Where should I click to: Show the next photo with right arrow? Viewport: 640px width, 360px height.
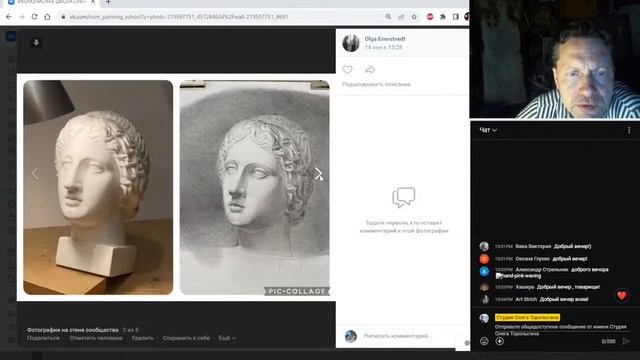[x=318, y=174]
